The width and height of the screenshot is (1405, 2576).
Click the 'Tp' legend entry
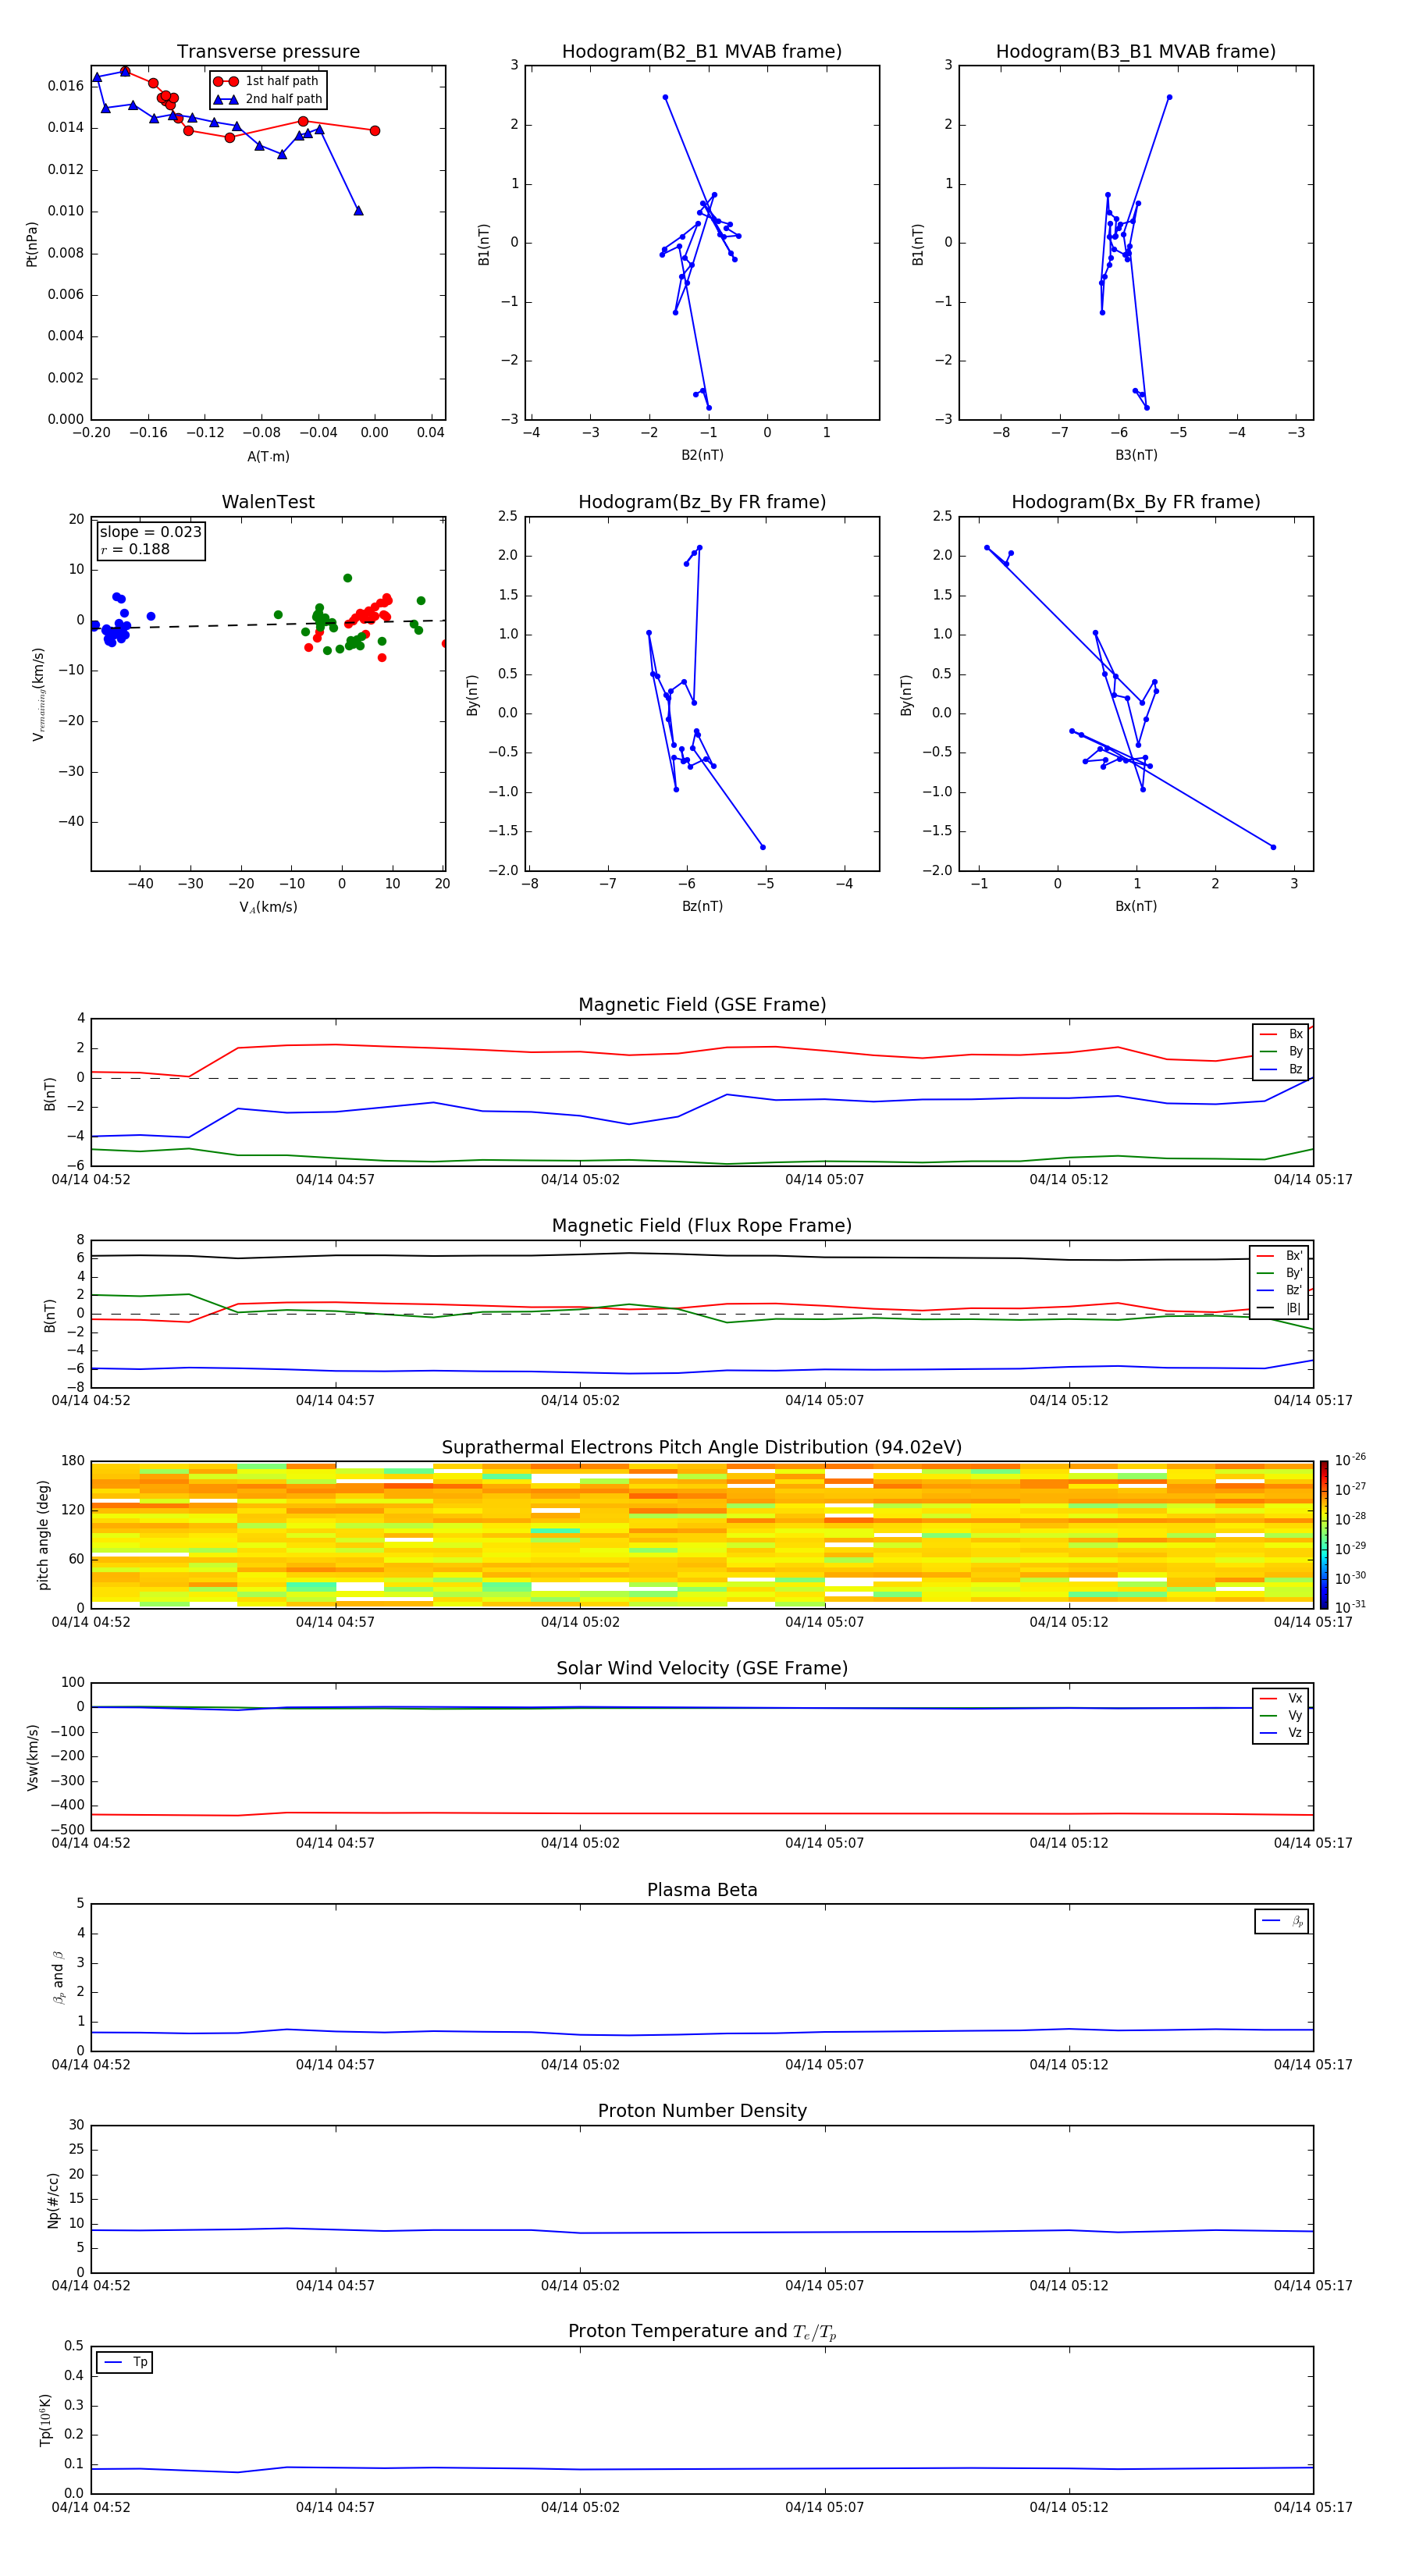tap(125, 2362)
